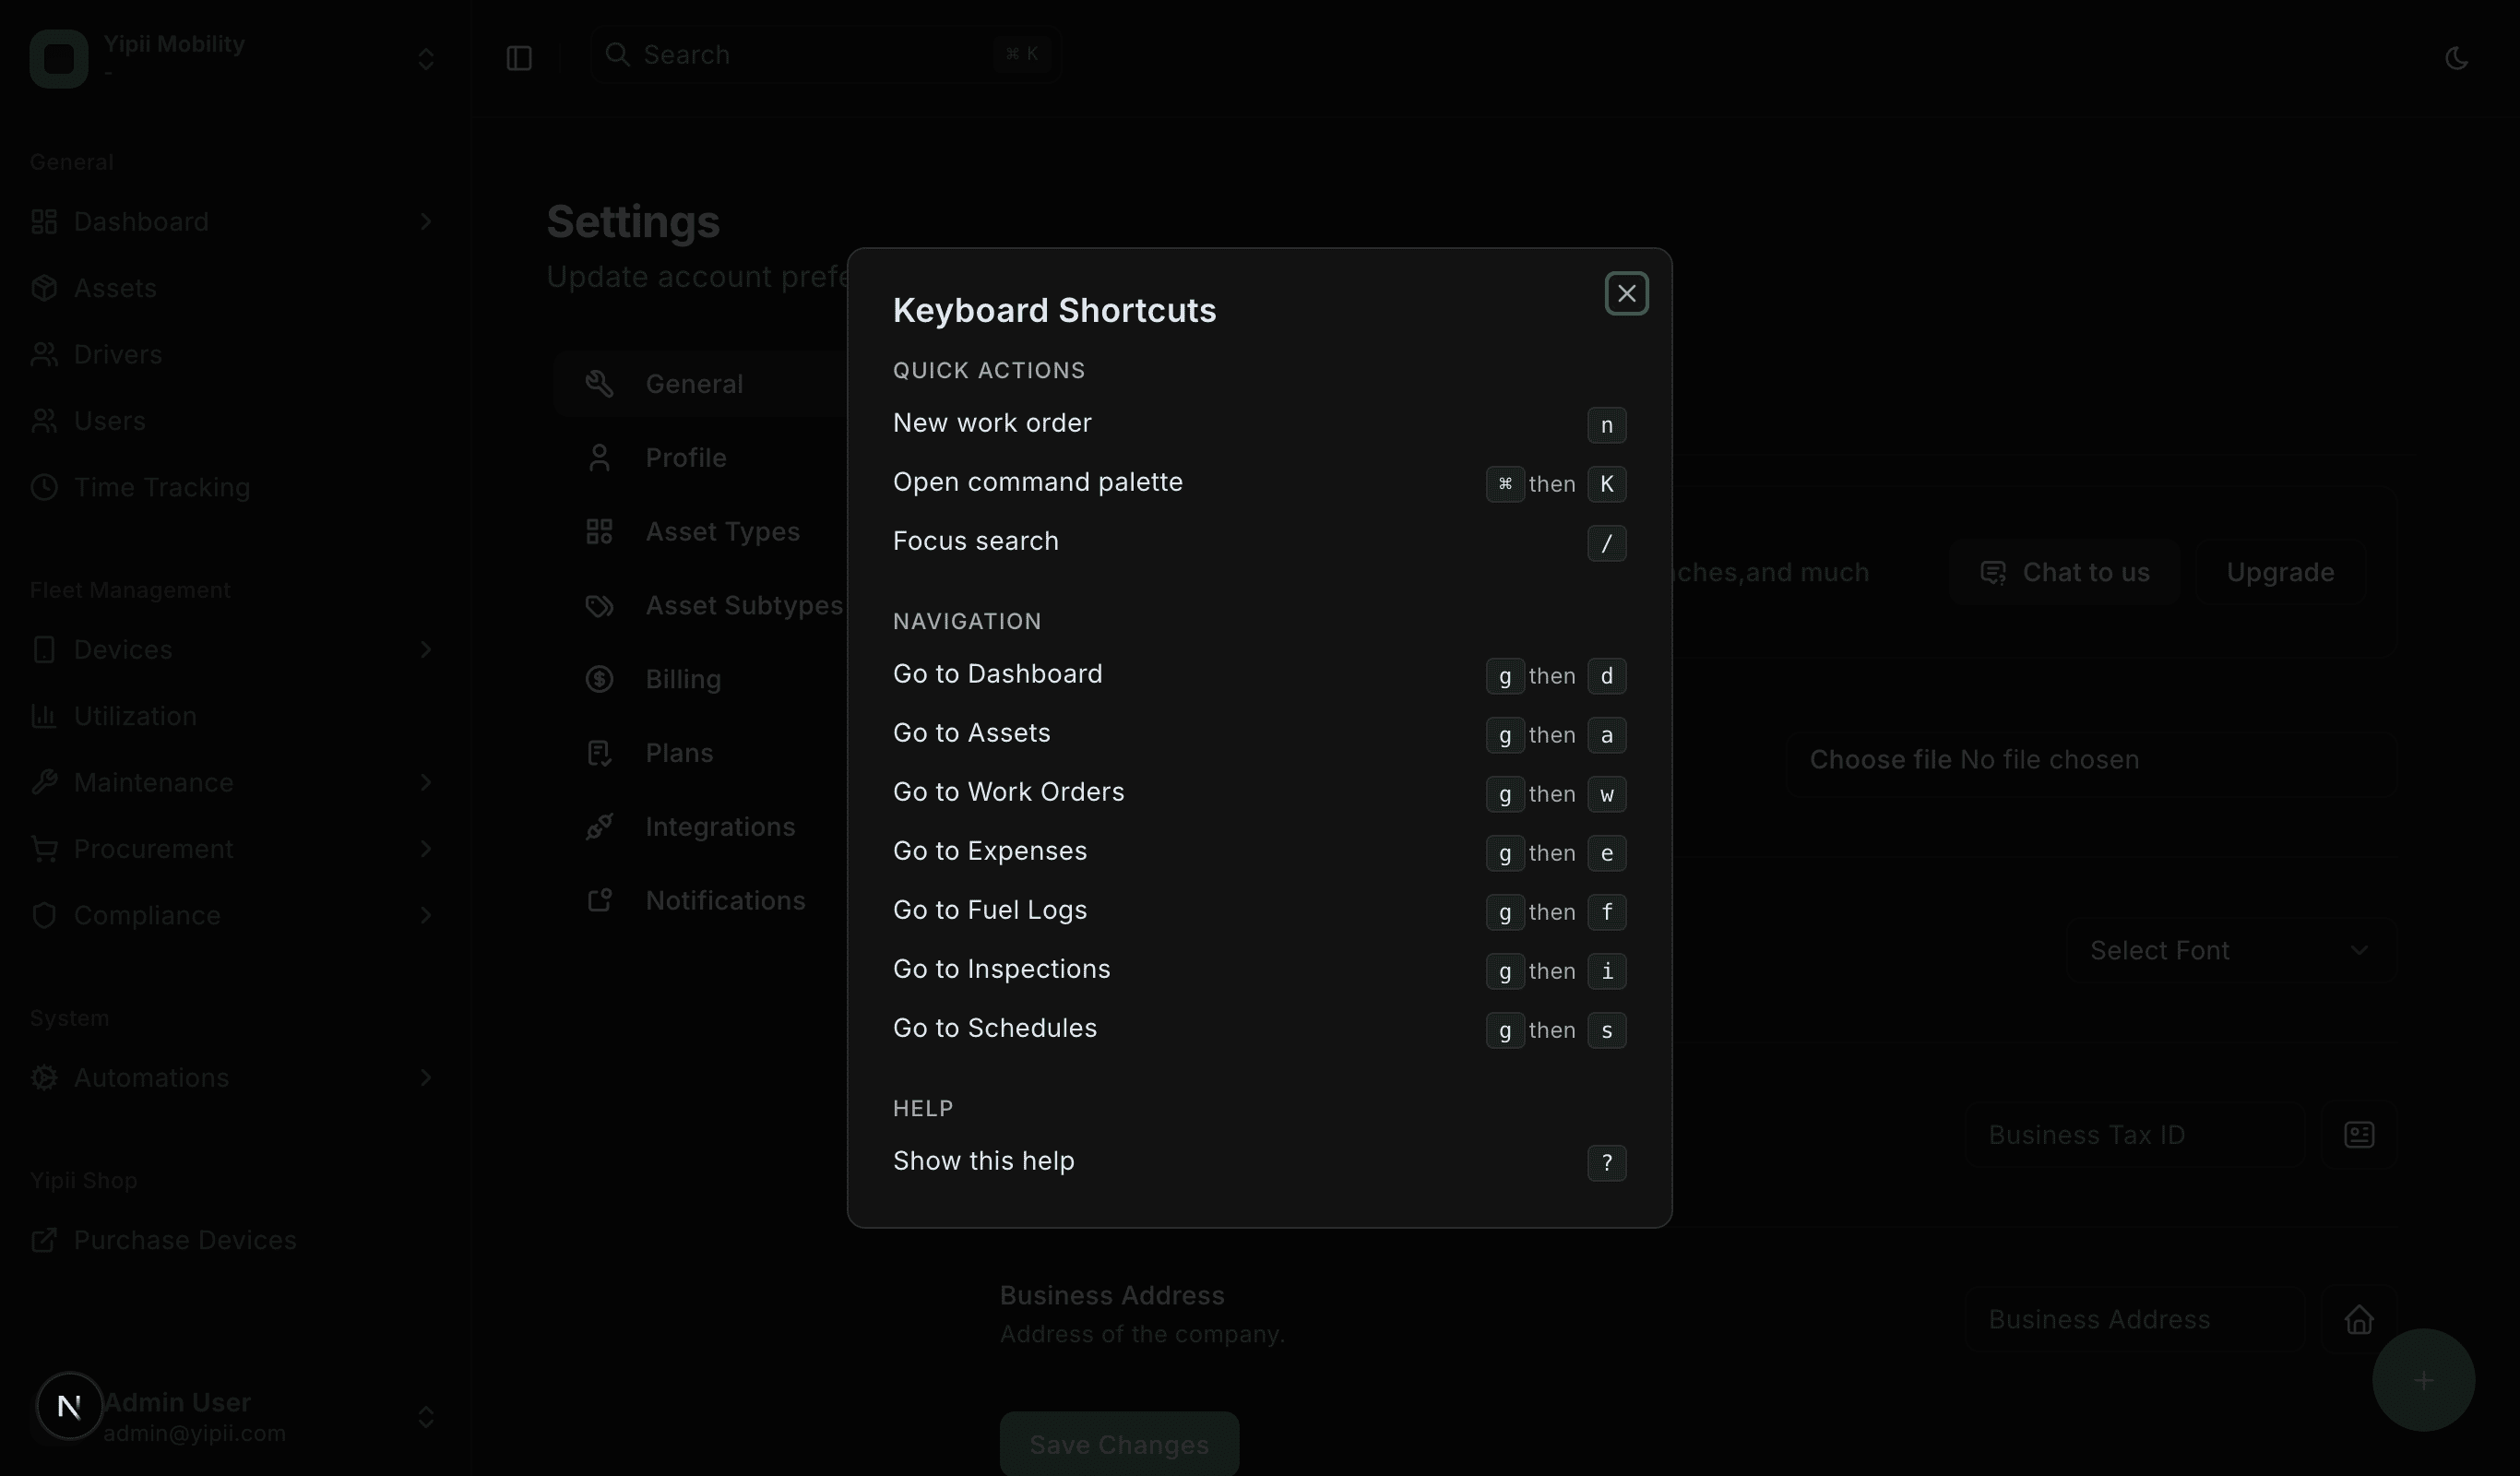Click the 'e' key badge for Go to Expenses

click(x=1606, y=853)
